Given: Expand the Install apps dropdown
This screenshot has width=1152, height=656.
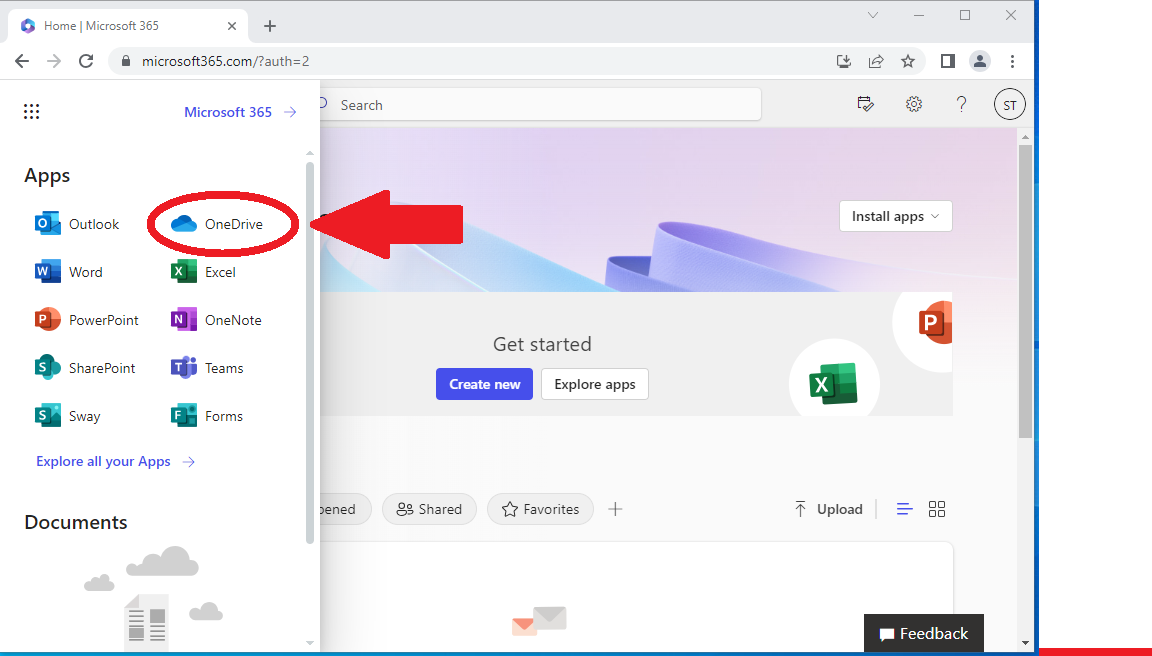Looking at the screenshot, I should 896,216.
